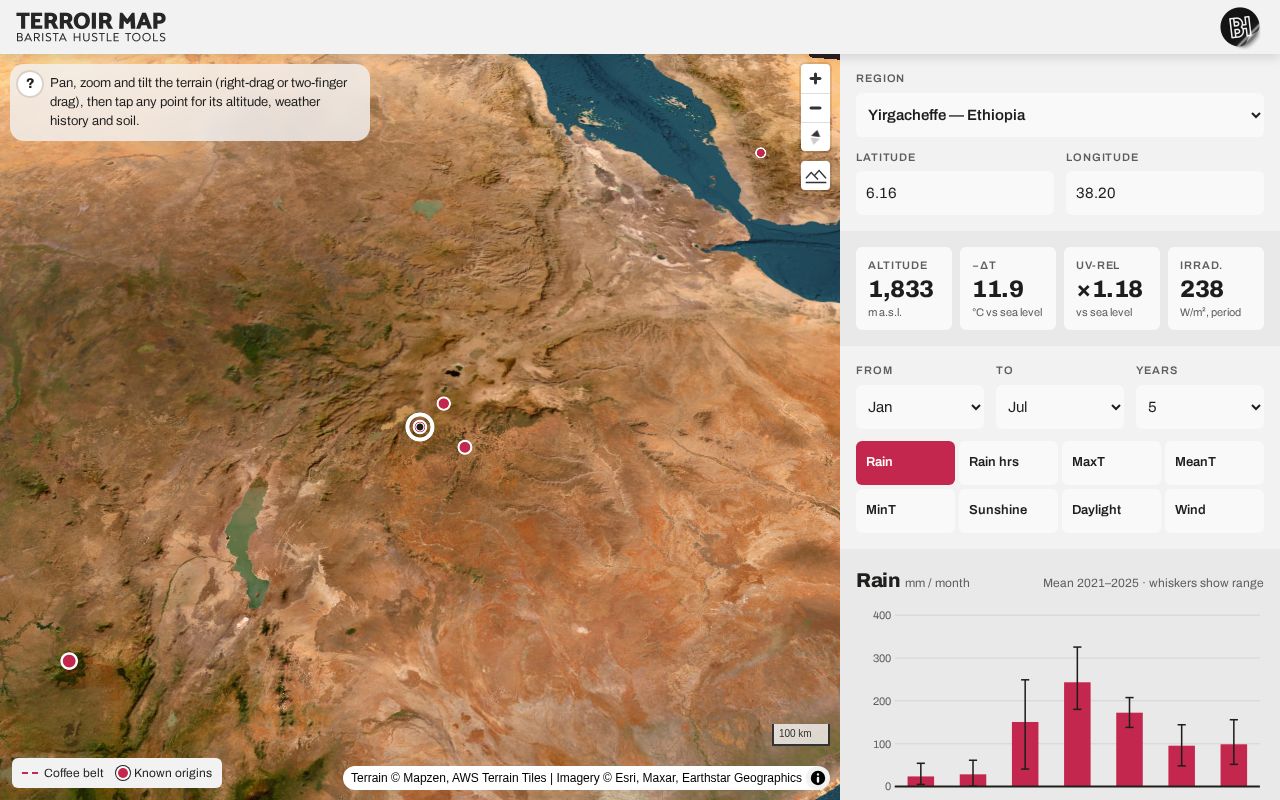Click the "Barista Hustle Tools" subtitle
The image size is (1280, 800).
point(91,37)
